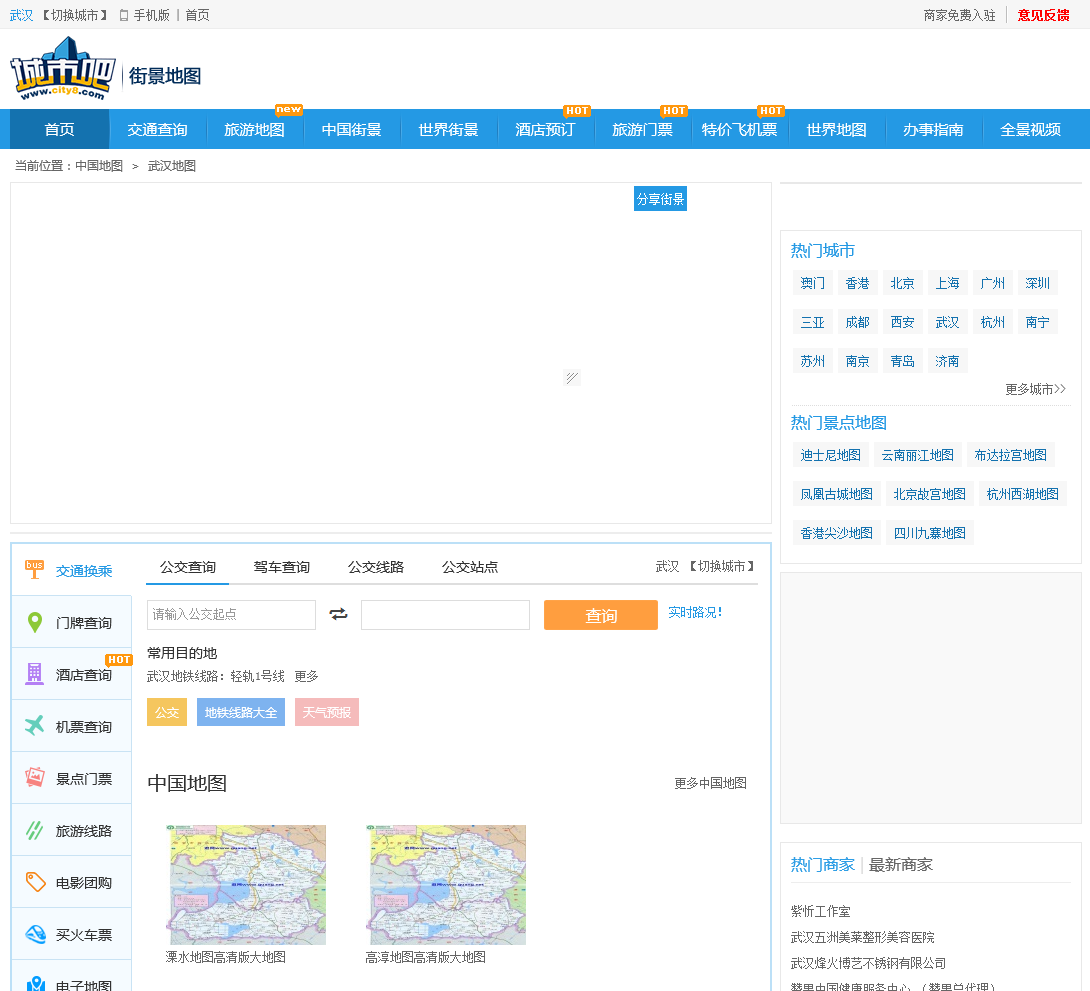The height and width of the screenshot is (991, 1090).
Task: Open 旅游门票 in the navigation bar
Action: click(x=642, y=129)
